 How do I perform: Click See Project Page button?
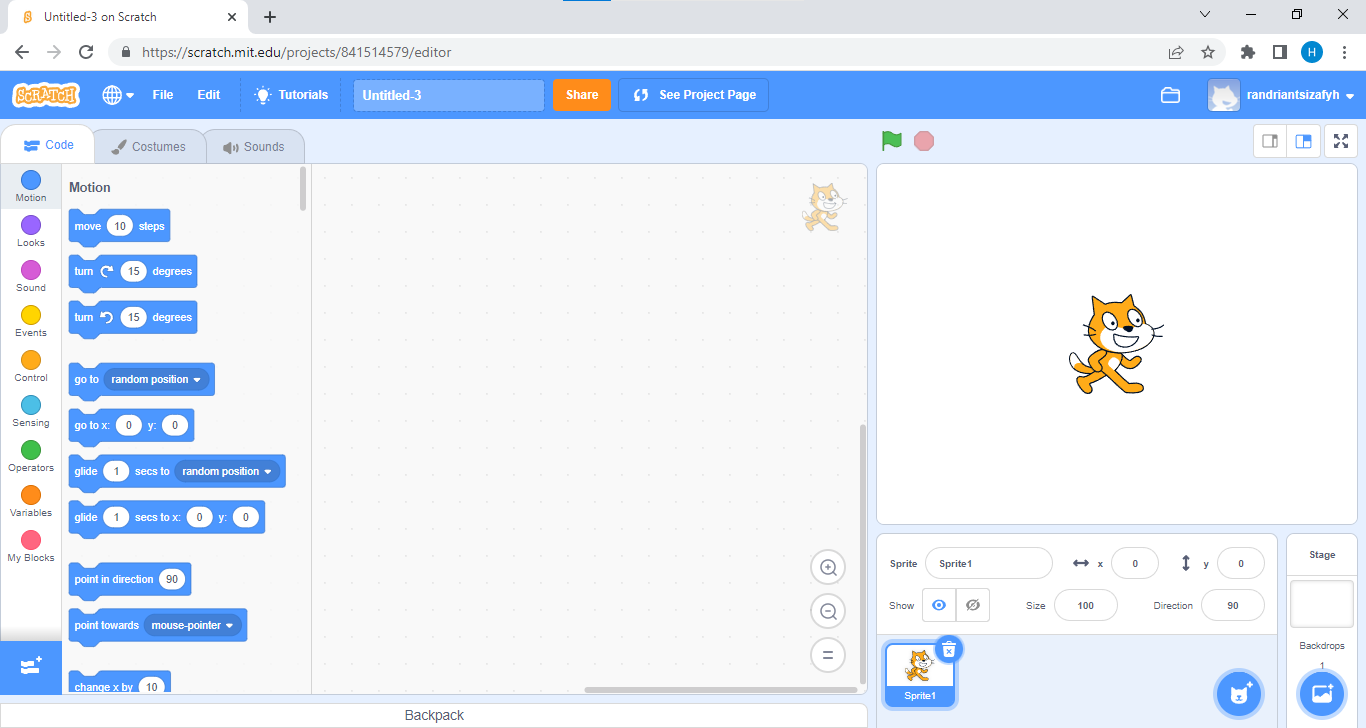[694, 95]
